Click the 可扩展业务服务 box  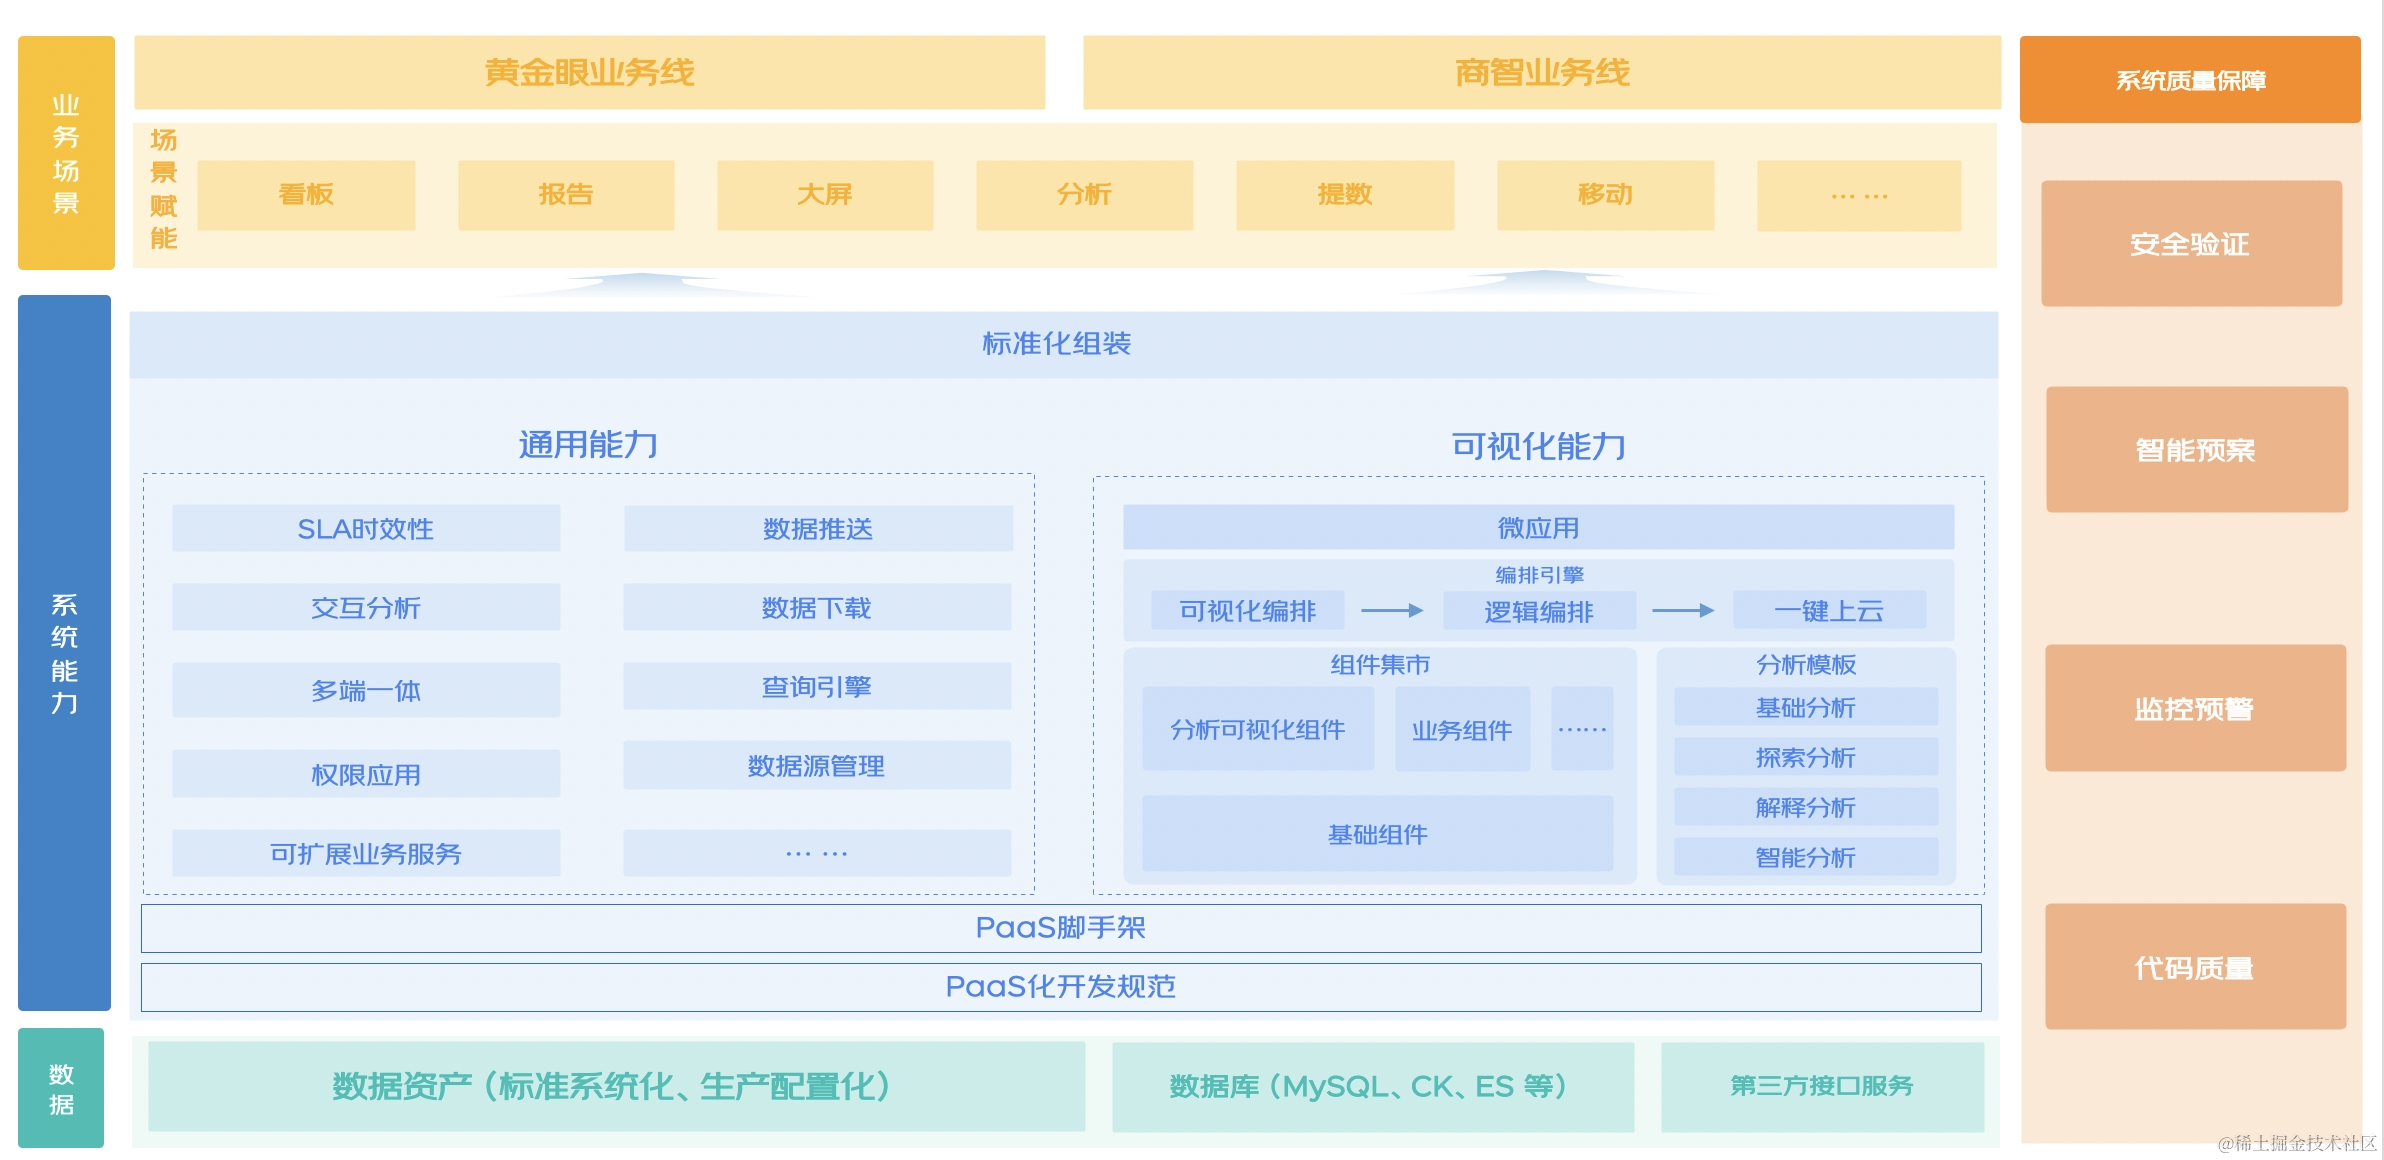pos(366,853)
